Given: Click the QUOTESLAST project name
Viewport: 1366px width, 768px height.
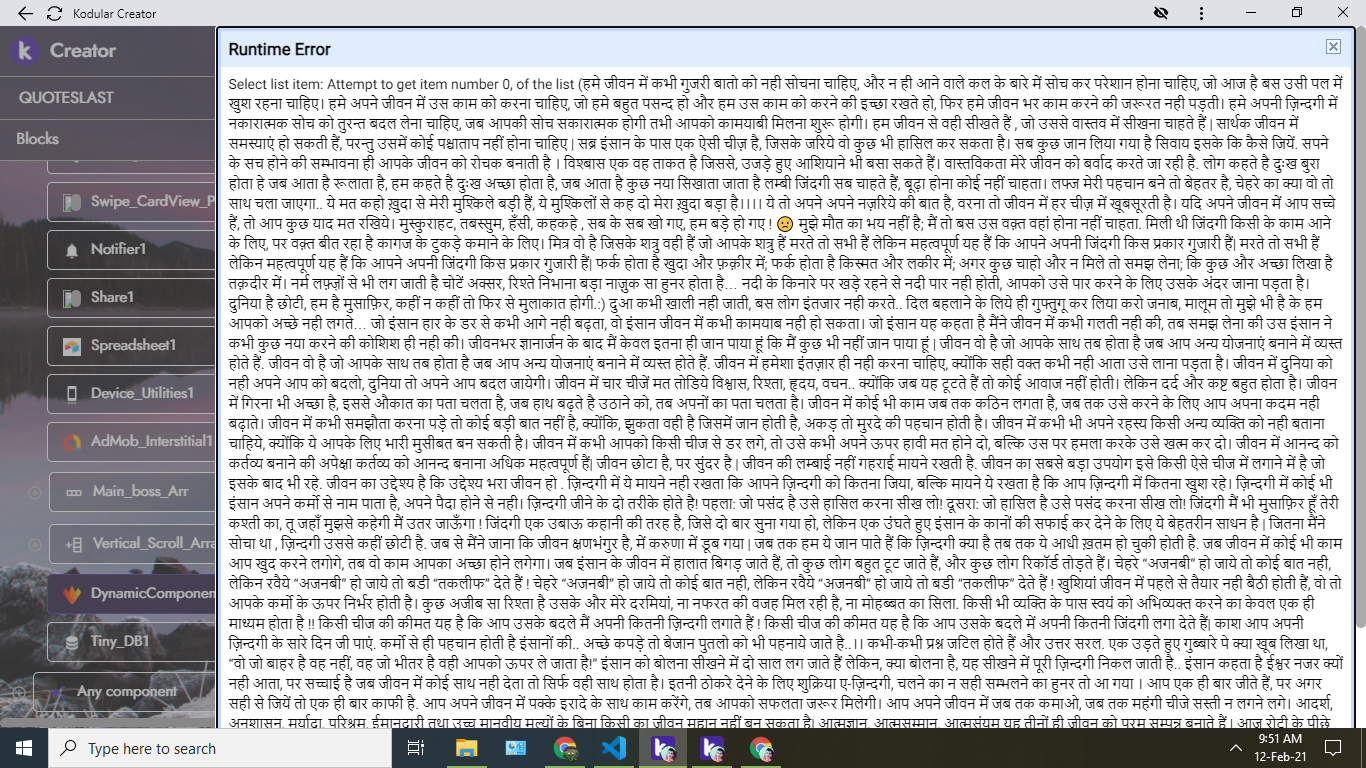Looking at the screenshot, I should coord(66,98).
